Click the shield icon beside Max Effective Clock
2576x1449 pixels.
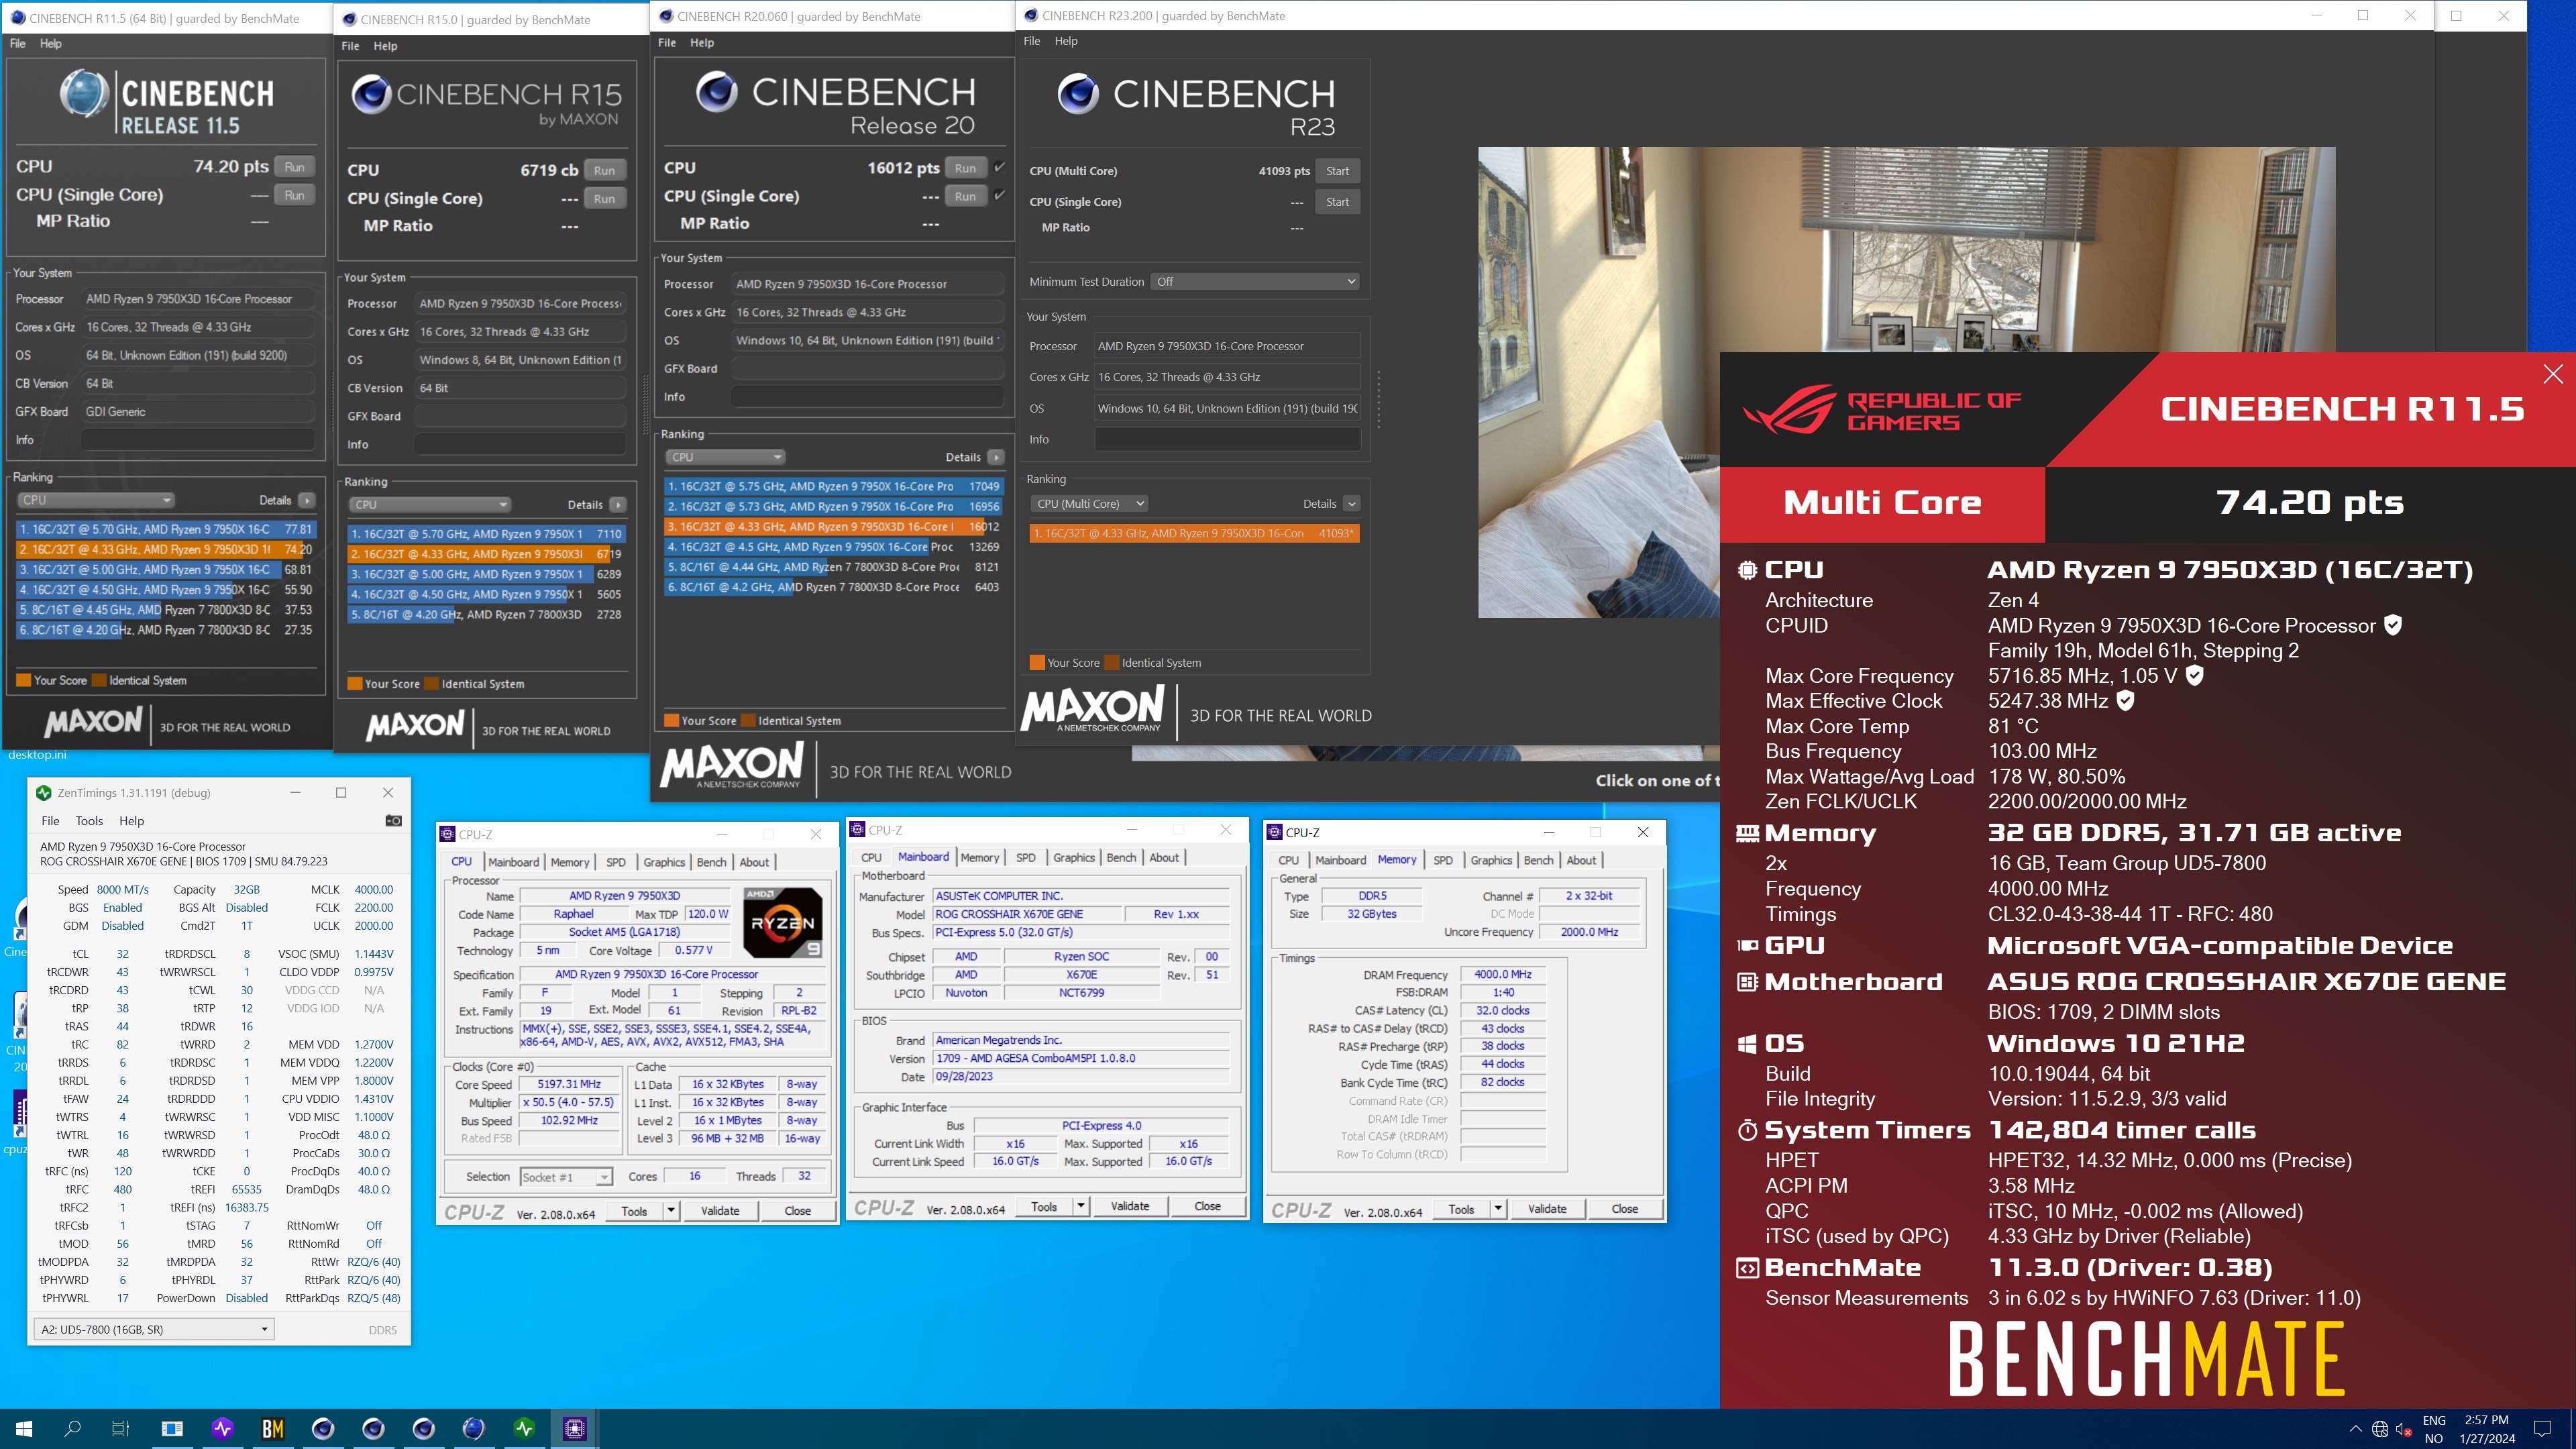2125,700
